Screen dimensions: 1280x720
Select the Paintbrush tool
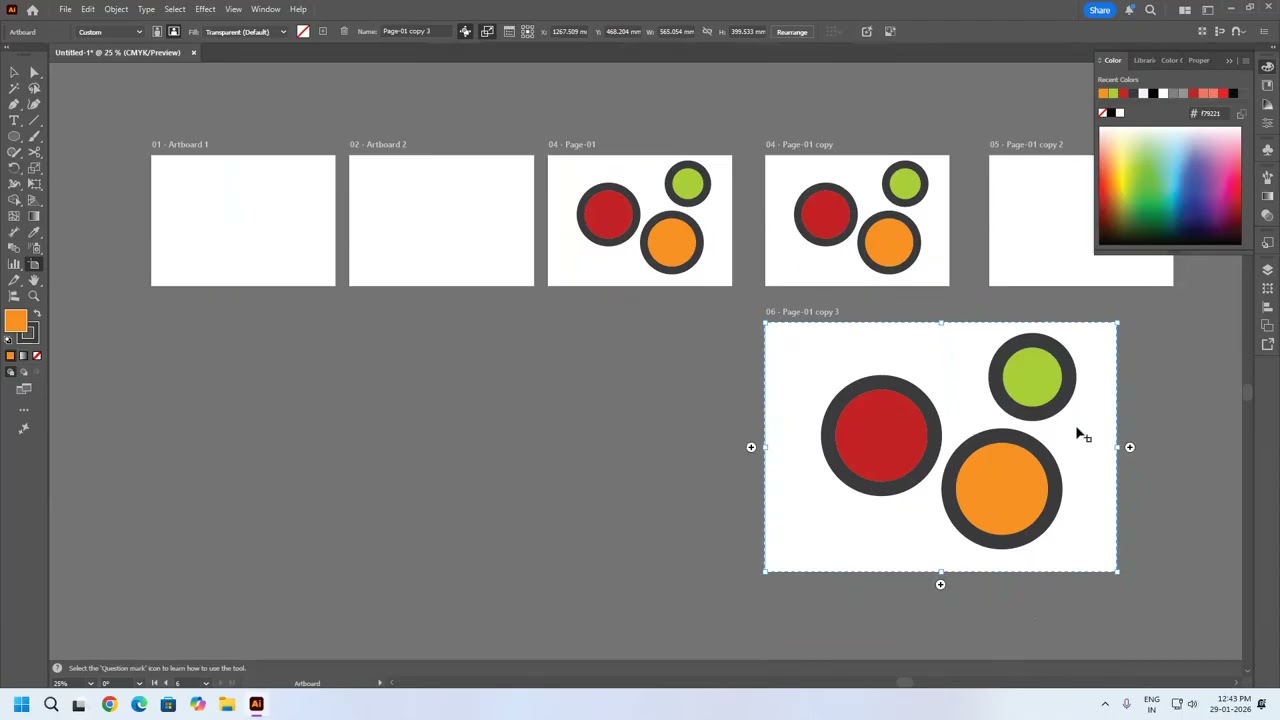tap(34, 136)
